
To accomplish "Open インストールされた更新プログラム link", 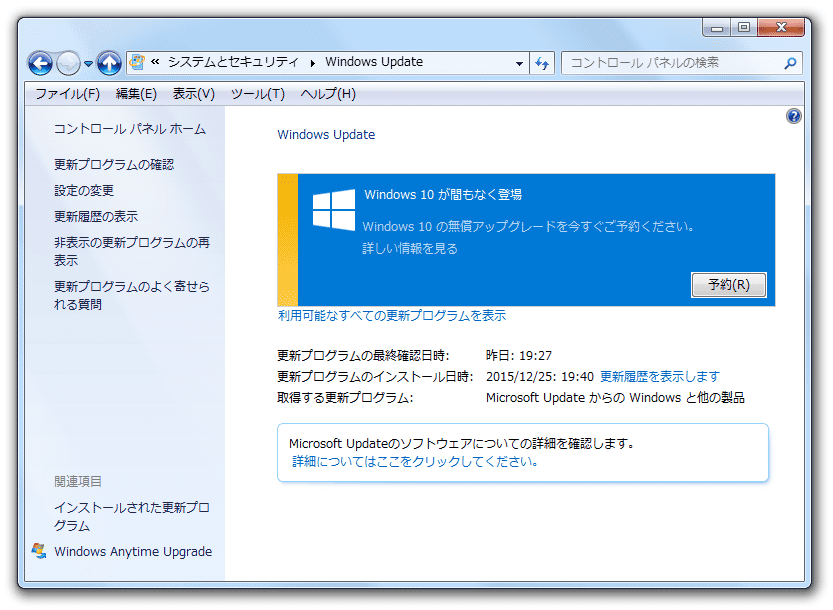I will click(x=132, y=516).
